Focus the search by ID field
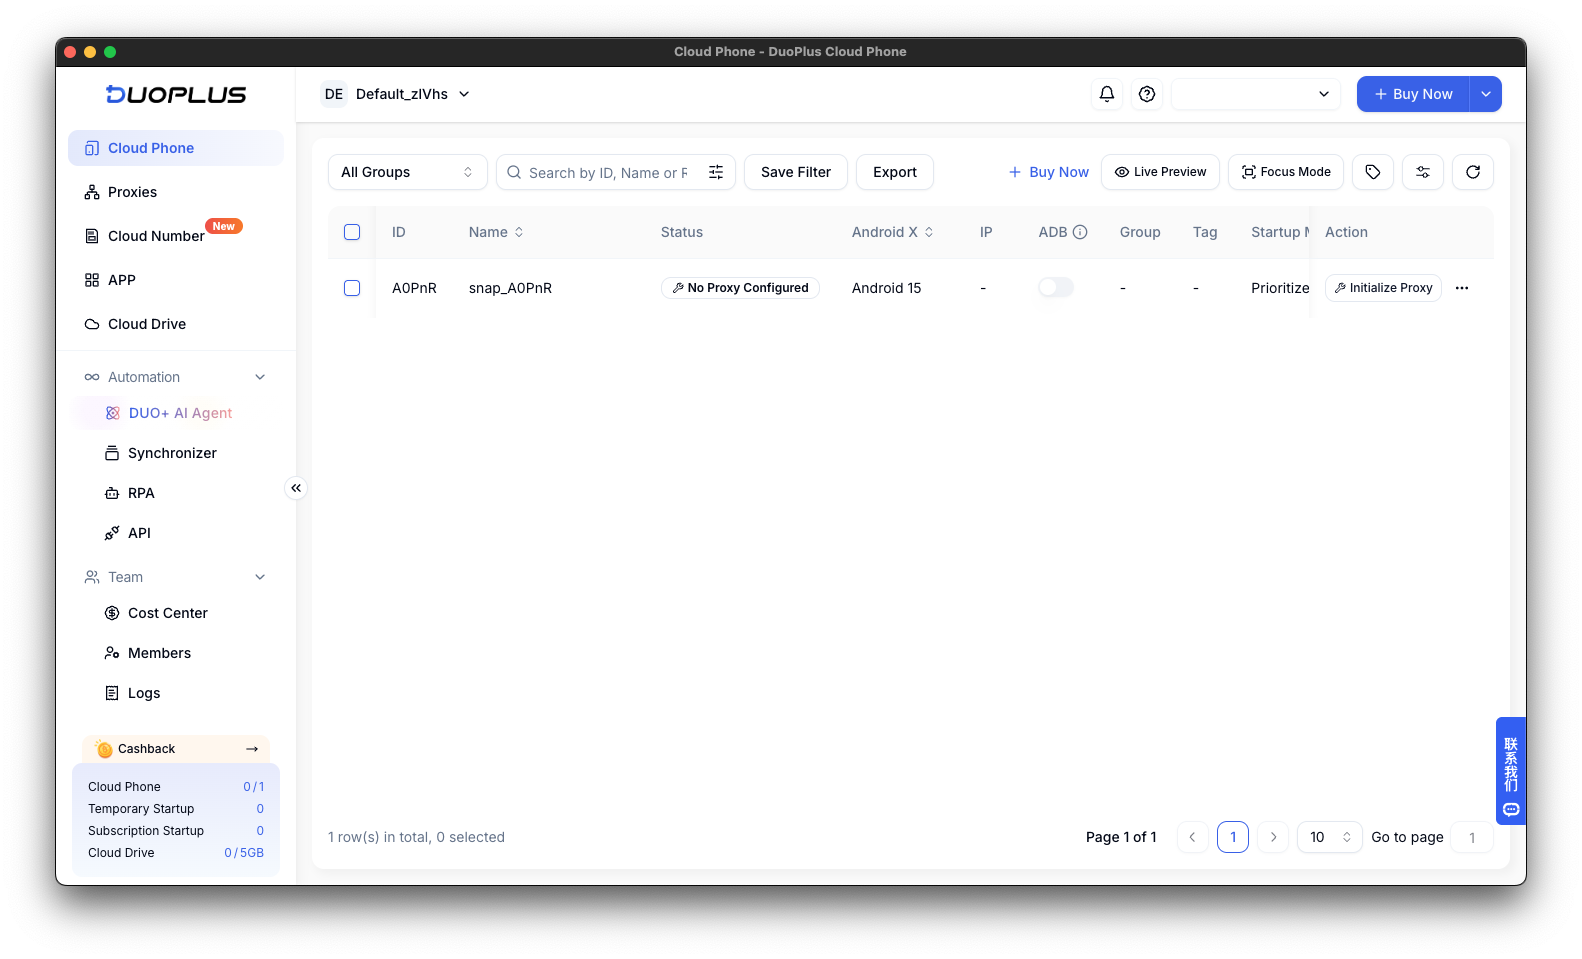This screenshot has height=959, width=1582. click(608, 172)
